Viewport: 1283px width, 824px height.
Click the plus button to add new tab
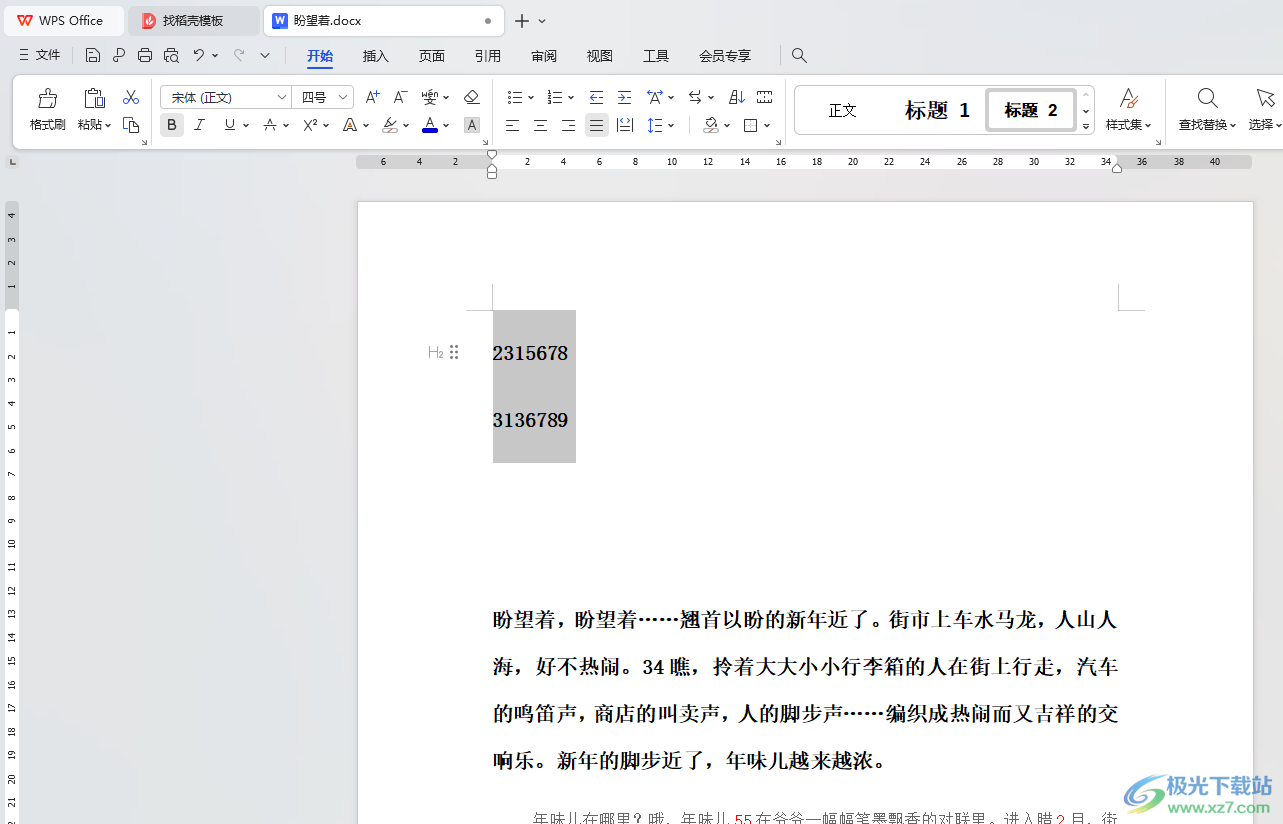pyautogui.click(x=521, y=20)
